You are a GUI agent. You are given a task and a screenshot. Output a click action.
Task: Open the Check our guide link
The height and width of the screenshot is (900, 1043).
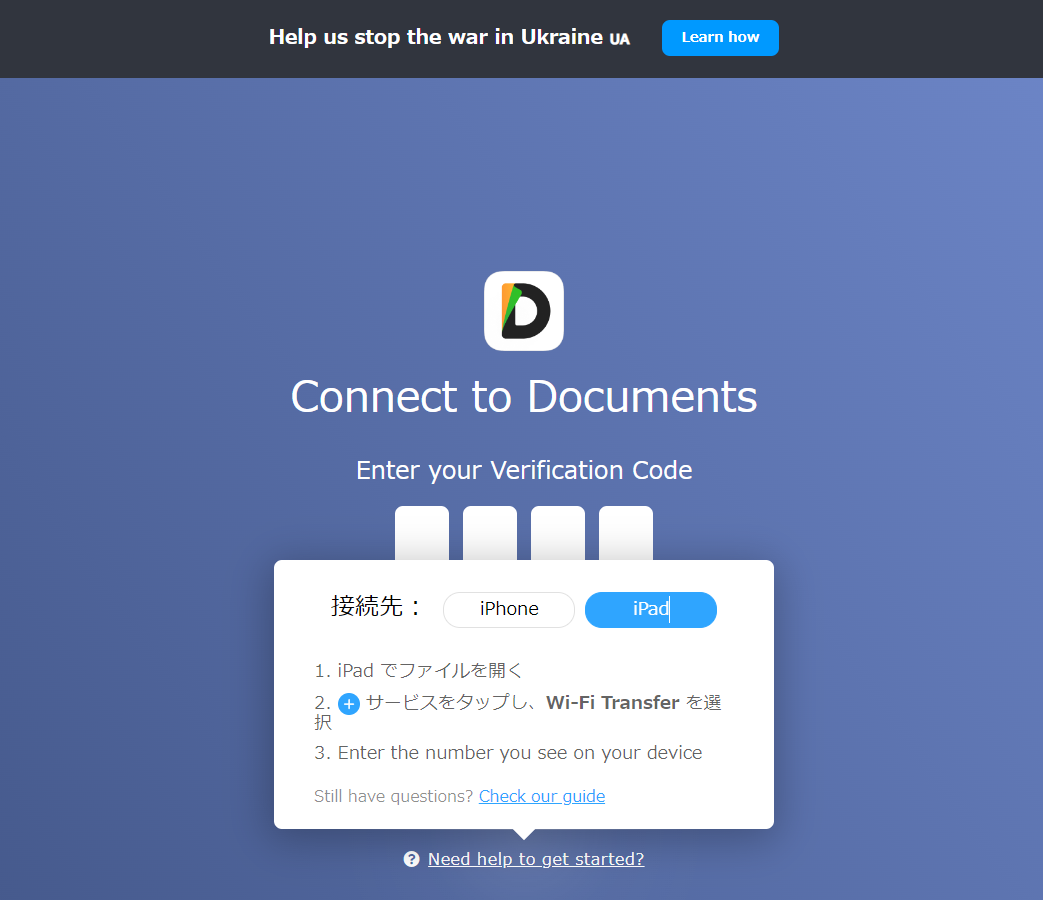click(541, 796)
